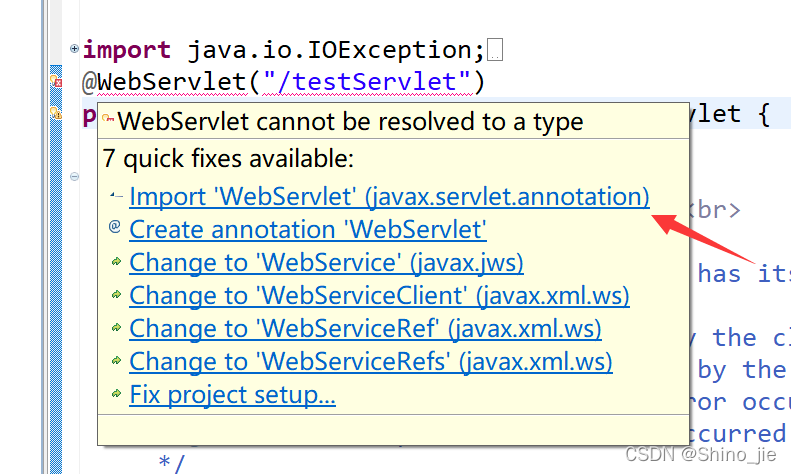
Task: Choose Create annotation 'WebServlet' quick fix
Action: pyautogui.click(x=308, y=230)
